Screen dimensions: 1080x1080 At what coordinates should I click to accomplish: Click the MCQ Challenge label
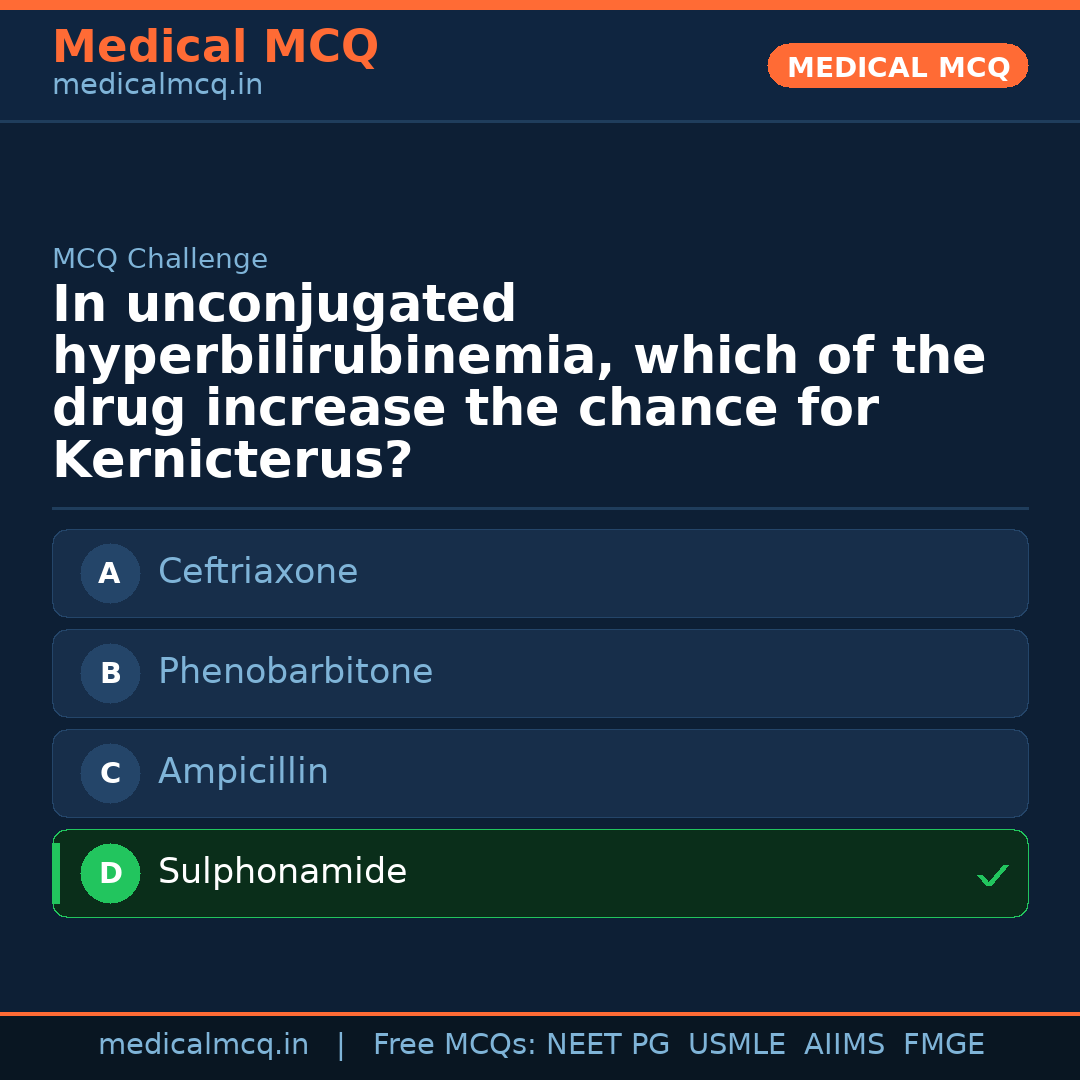160,260
